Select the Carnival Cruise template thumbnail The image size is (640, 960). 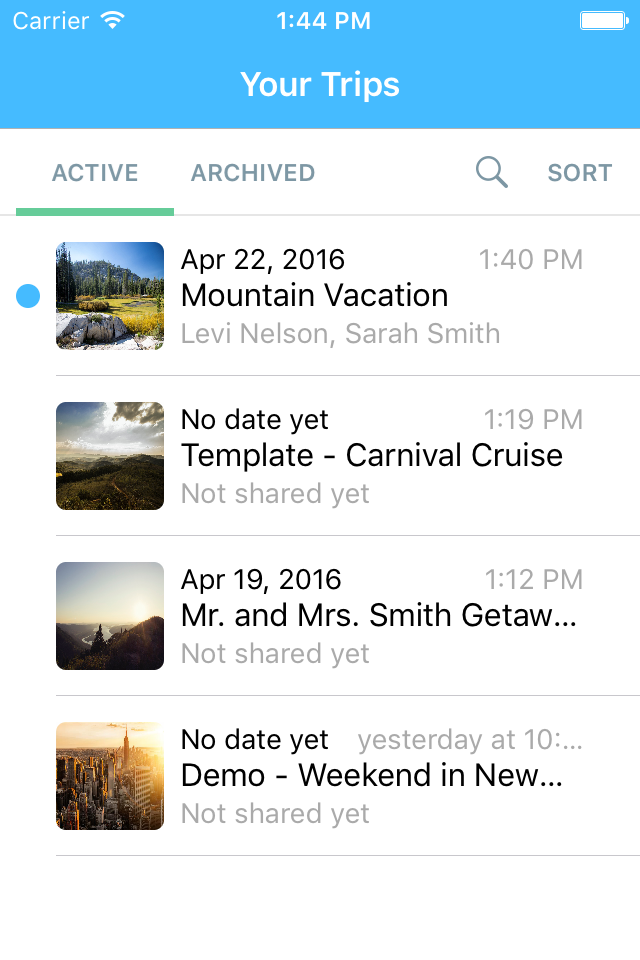tap(110, 456)
